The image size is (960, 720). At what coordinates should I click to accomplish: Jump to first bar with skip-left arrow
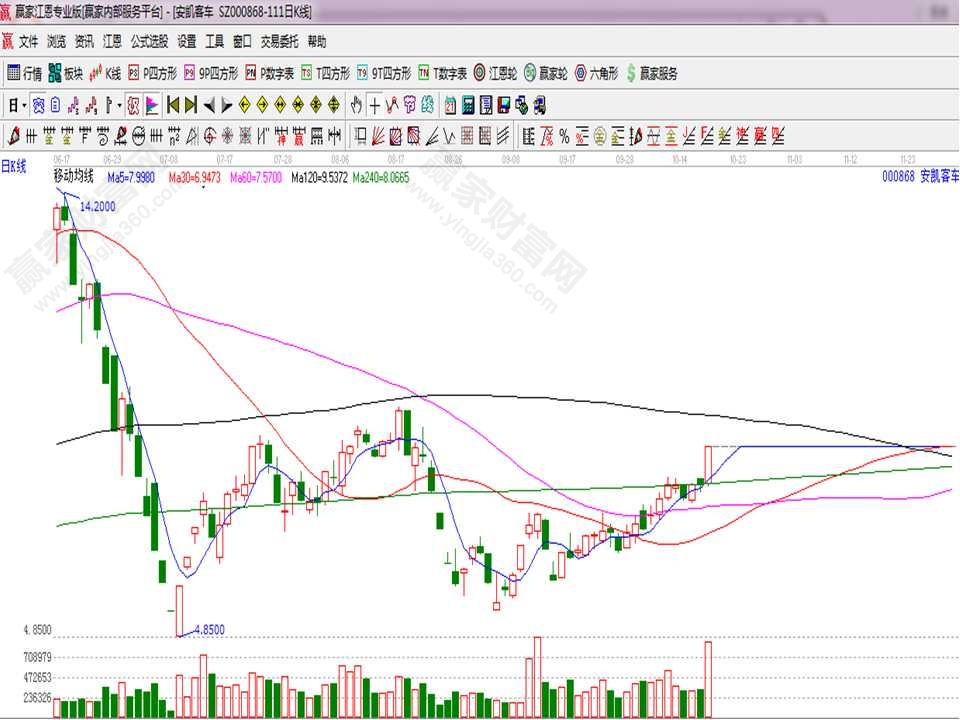173,105
